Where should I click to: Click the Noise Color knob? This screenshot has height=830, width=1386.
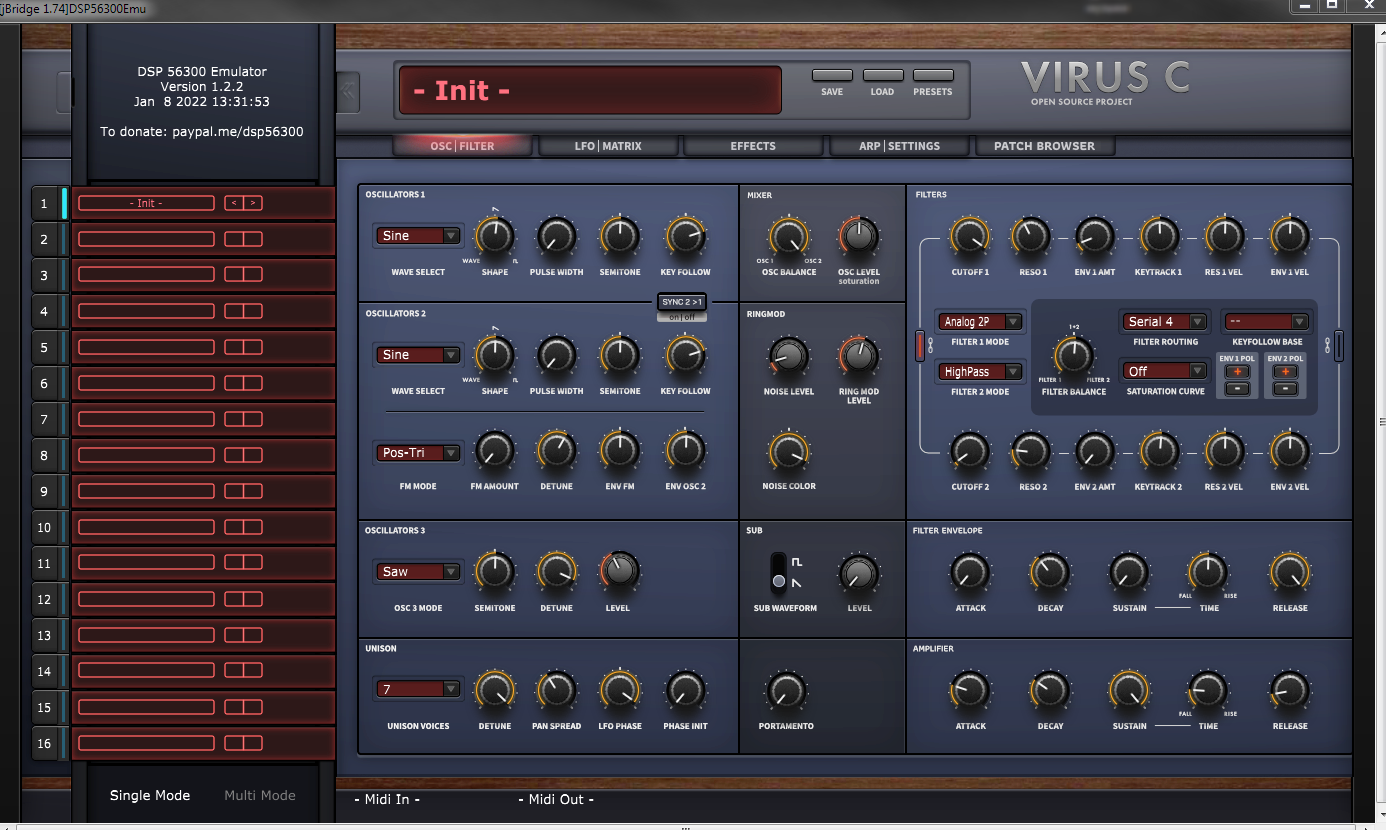click(x=788, y=452)
